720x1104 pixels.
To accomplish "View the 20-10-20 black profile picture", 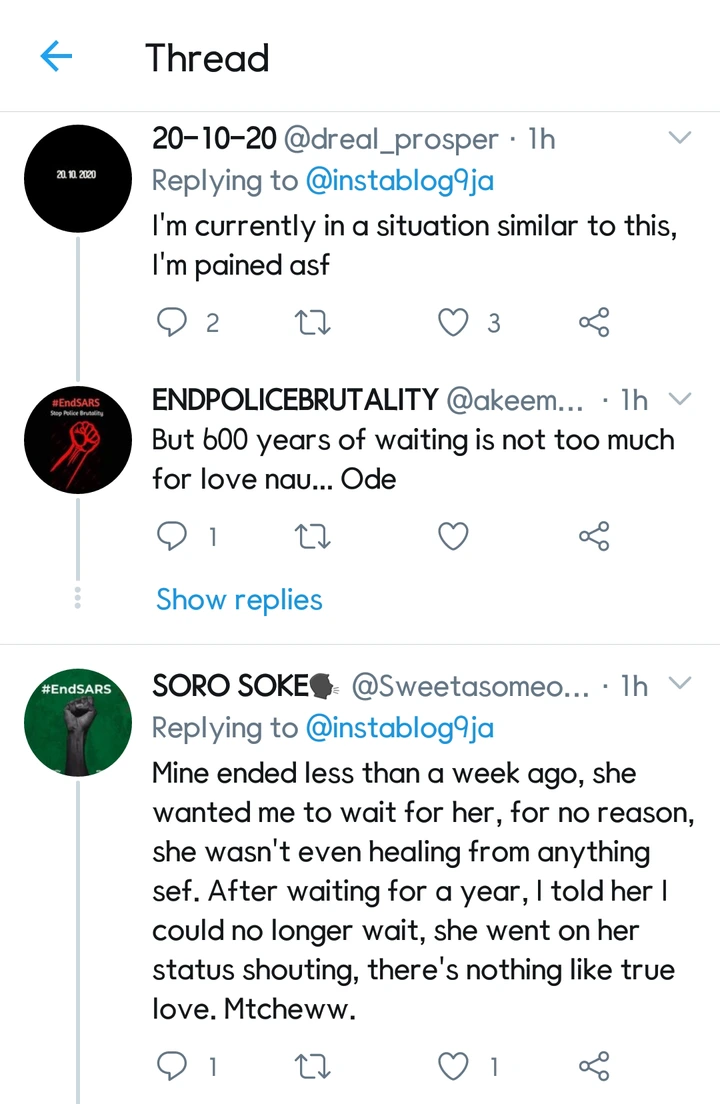I will pos(75,176).
